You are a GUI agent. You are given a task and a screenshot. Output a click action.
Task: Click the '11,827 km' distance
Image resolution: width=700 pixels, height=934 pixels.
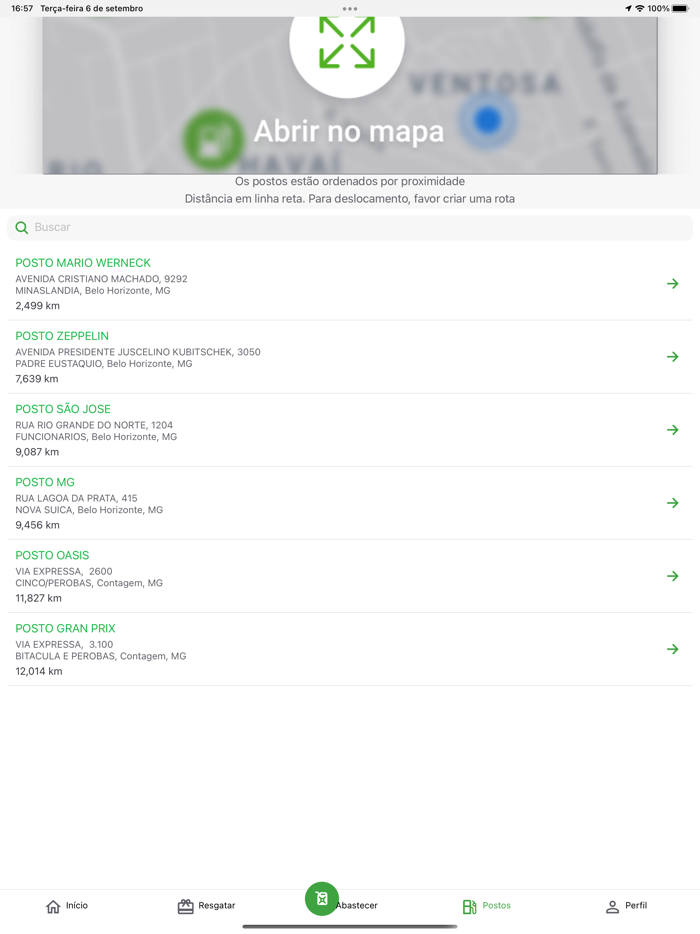click(38, 598)
